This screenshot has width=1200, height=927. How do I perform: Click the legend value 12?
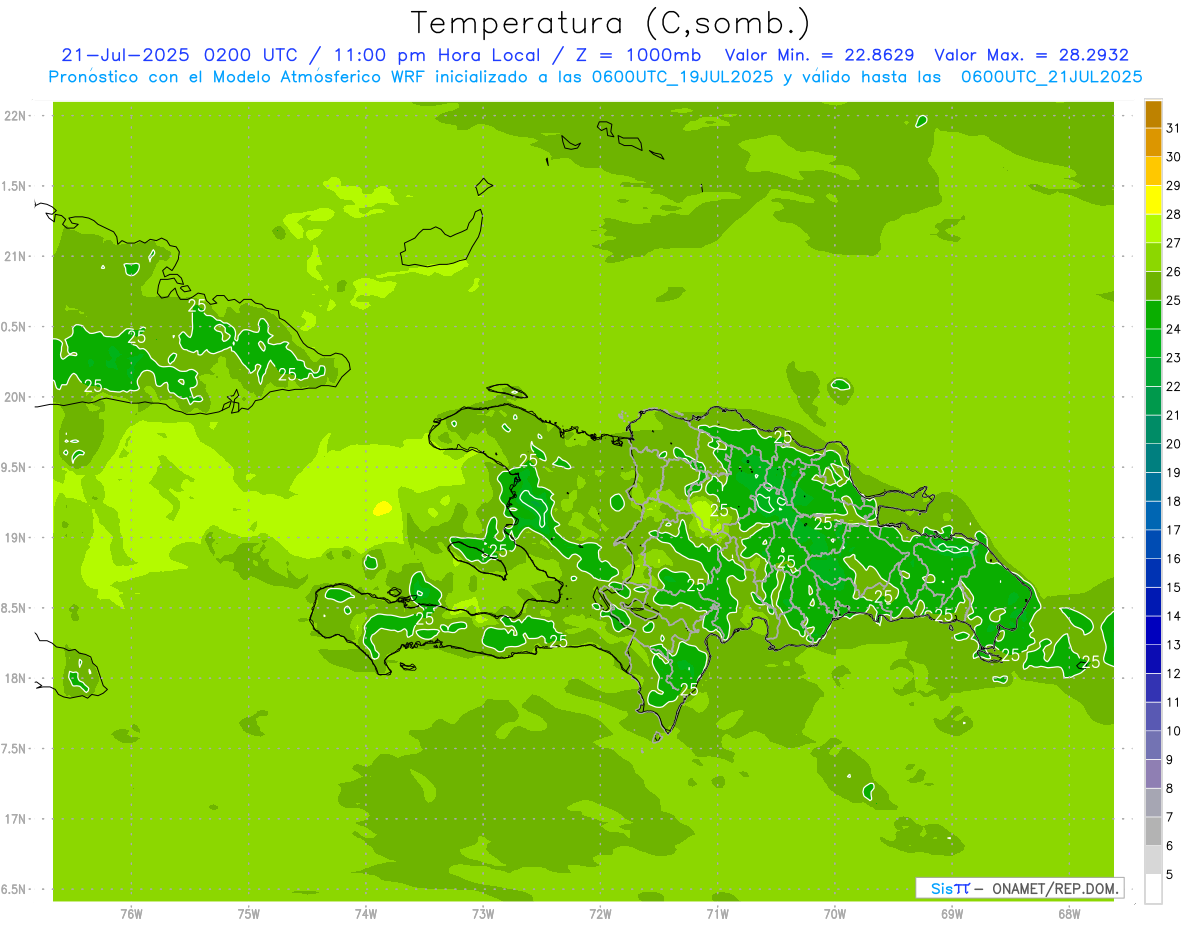click(x=1174, y=674)
